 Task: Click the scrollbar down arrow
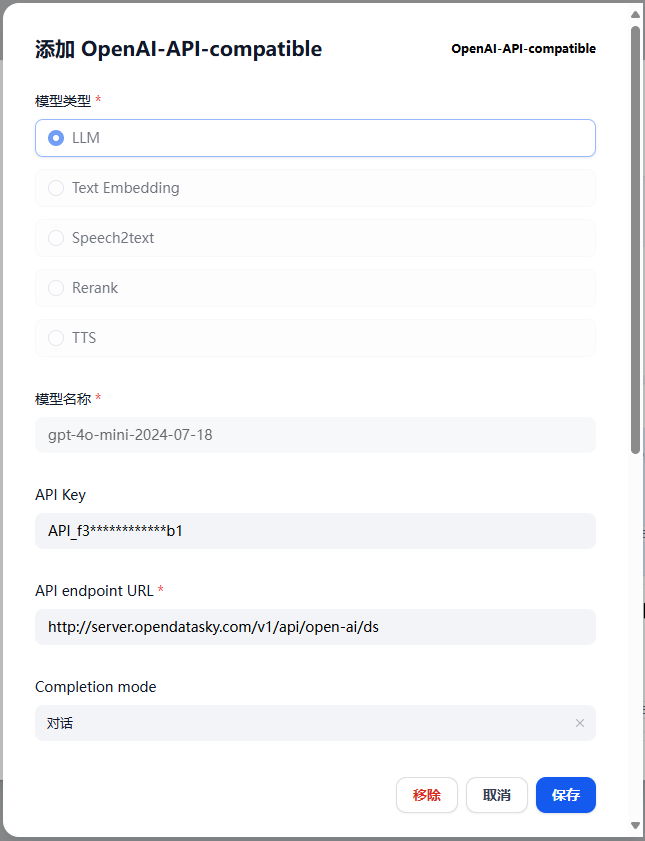tap(635, 825)
